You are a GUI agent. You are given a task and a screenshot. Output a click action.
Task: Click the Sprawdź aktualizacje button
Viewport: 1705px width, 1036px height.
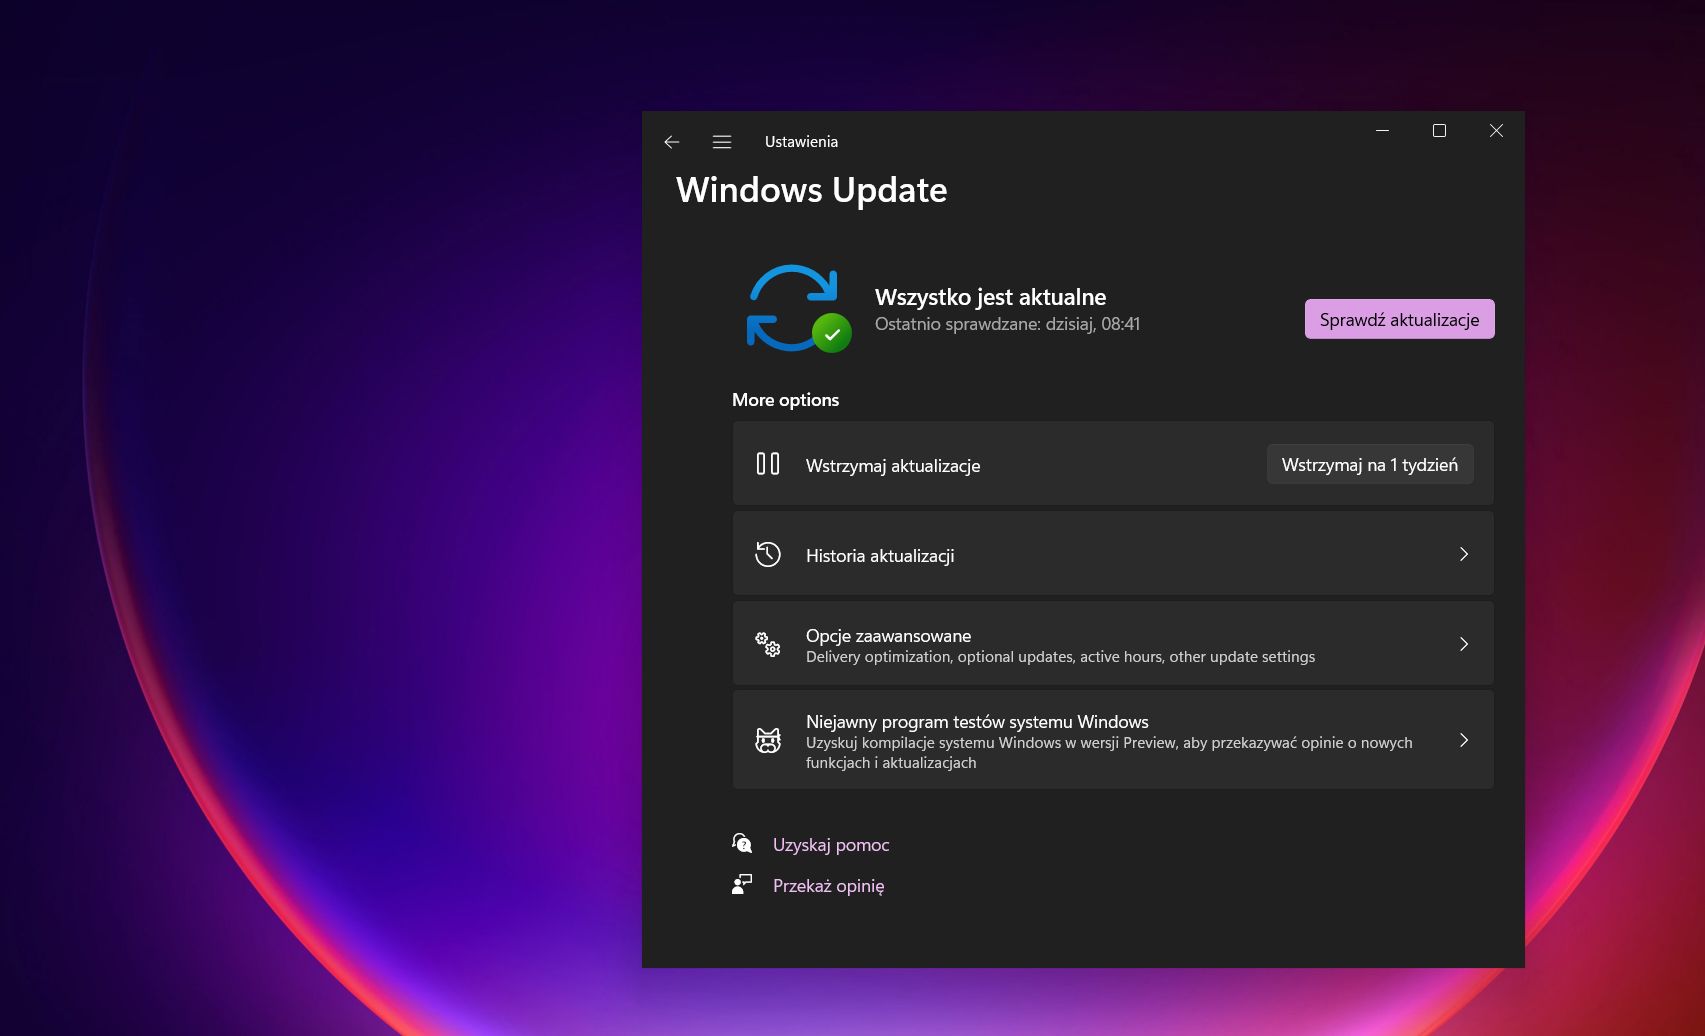point(1398,319)
